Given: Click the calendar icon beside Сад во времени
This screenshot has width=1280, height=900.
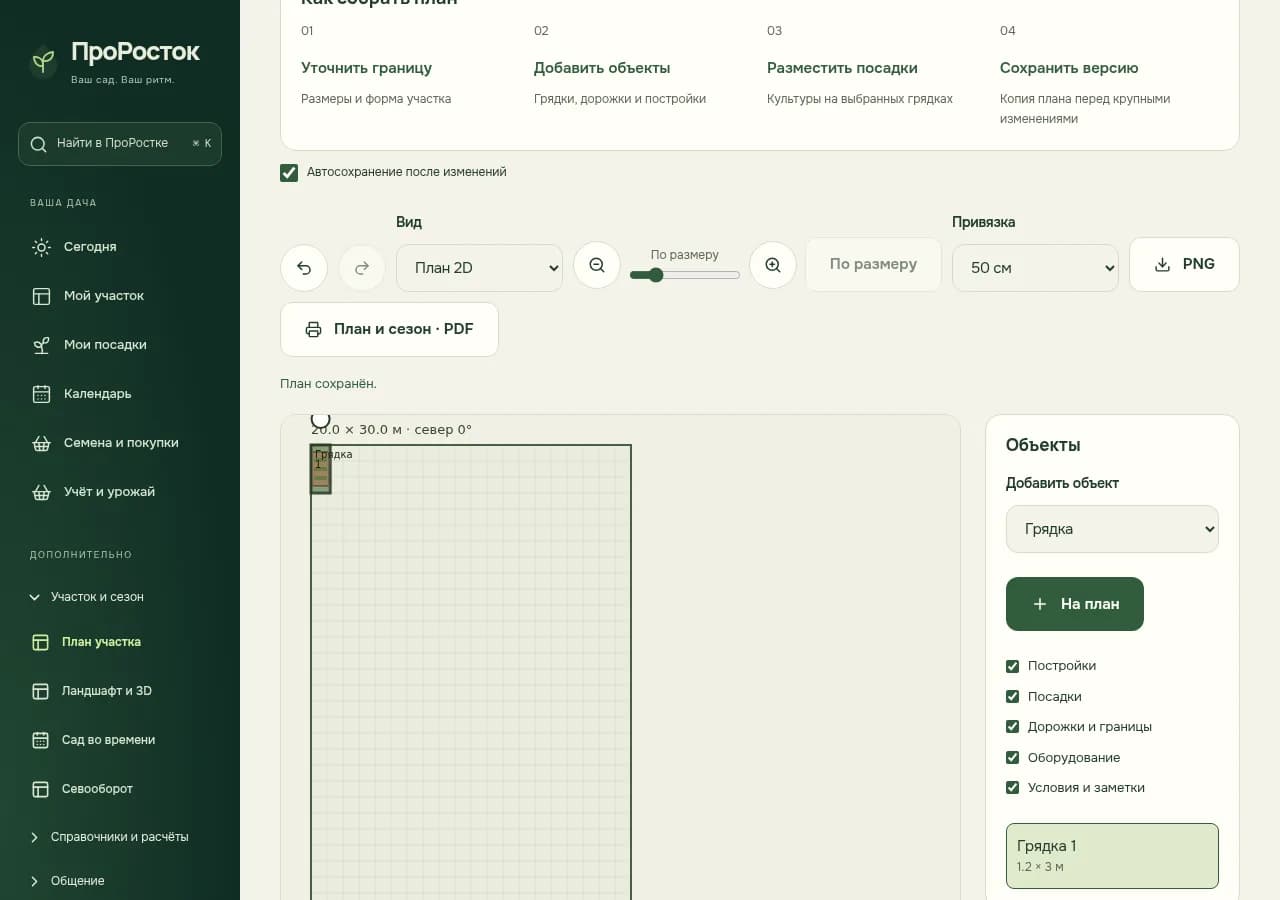Looking at the screenshot, I should coord(40,740).
